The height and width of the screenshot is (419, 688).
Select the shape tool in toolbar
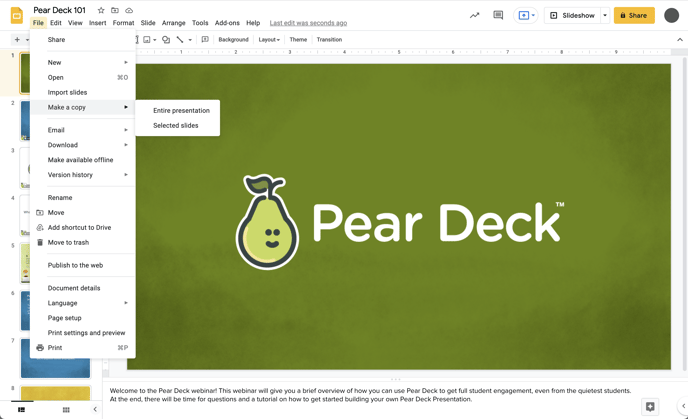166,39
